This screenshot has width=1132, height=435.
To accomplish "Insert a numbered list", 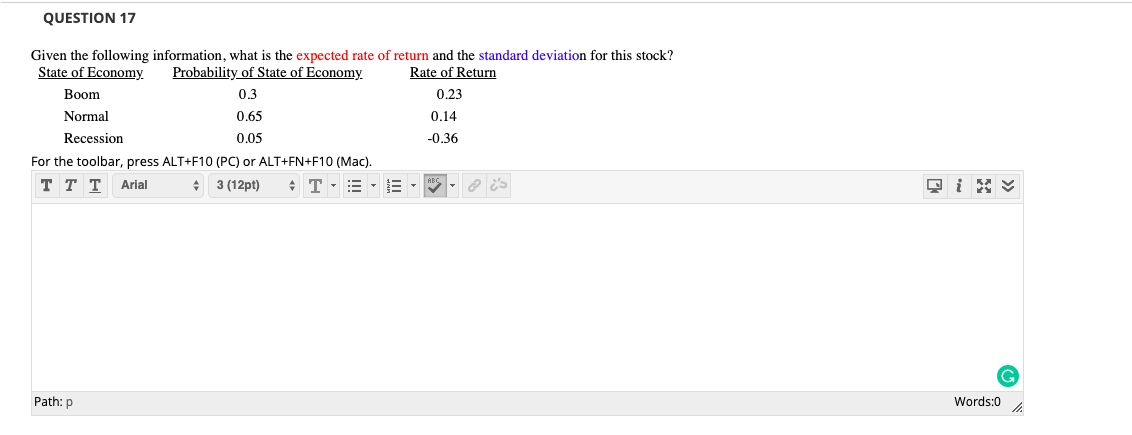I will [x=393, y=185].
